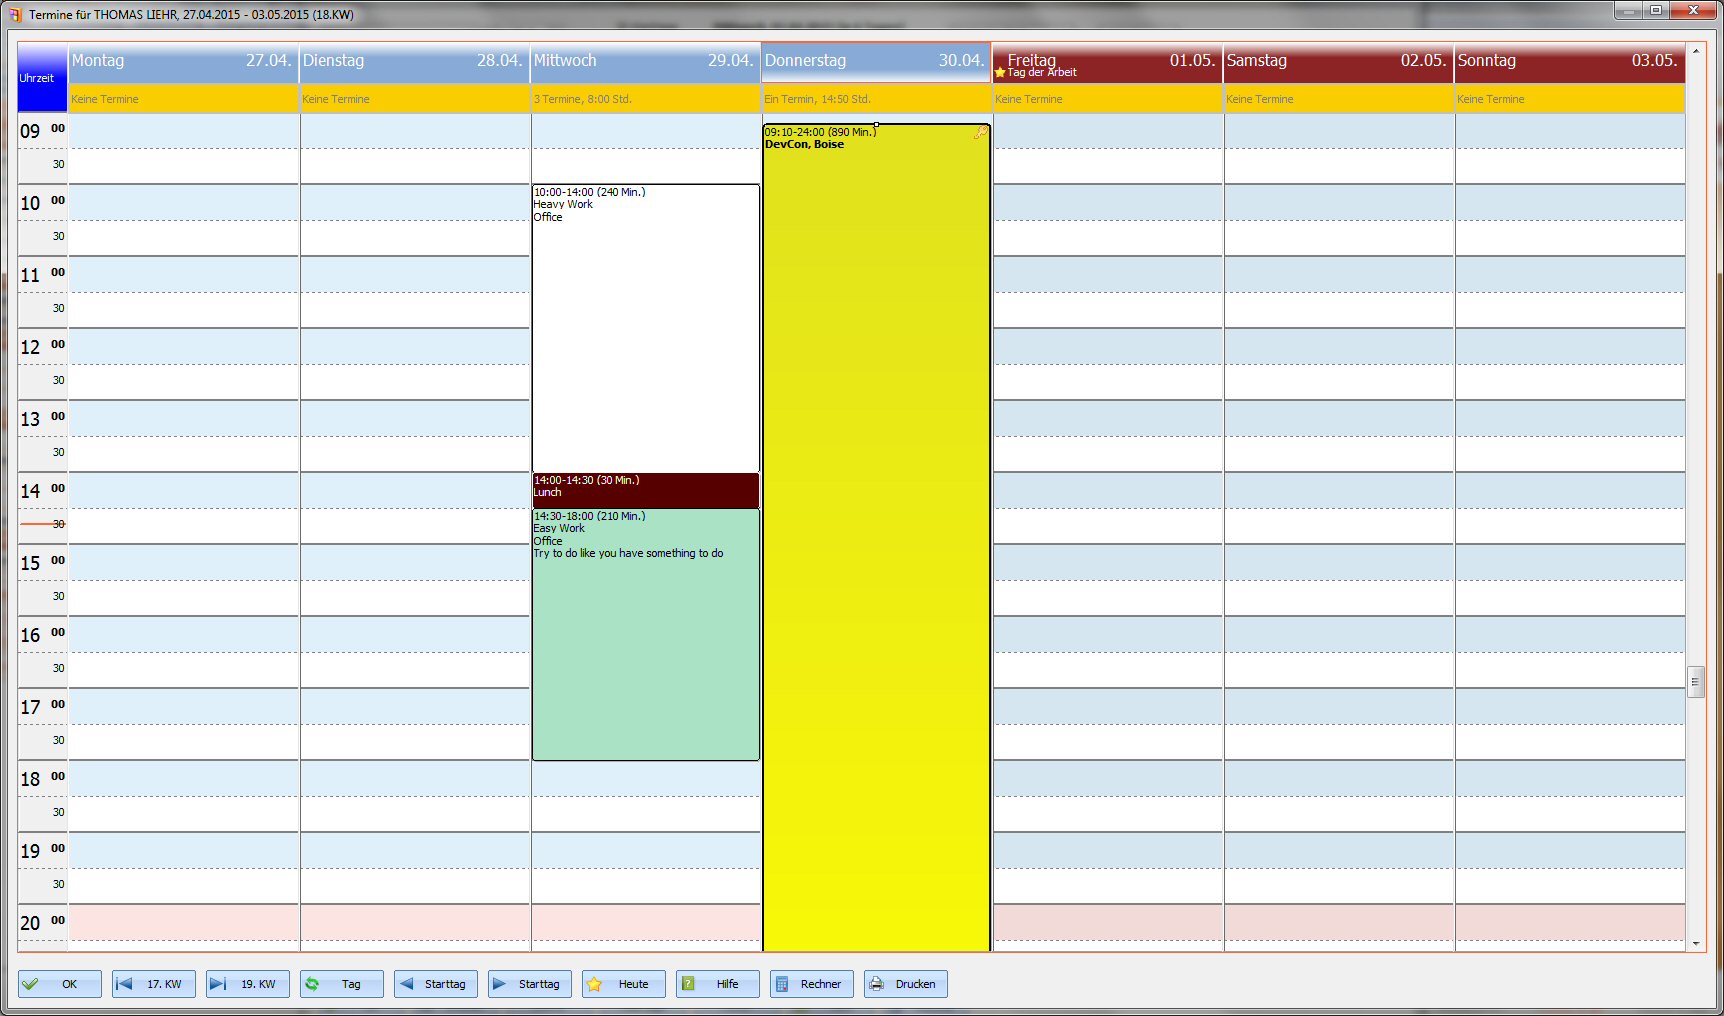Click the key icon on DevCon Boise appointment
The height and width of the screenshot is (1016, 1724).
(981, 132)
